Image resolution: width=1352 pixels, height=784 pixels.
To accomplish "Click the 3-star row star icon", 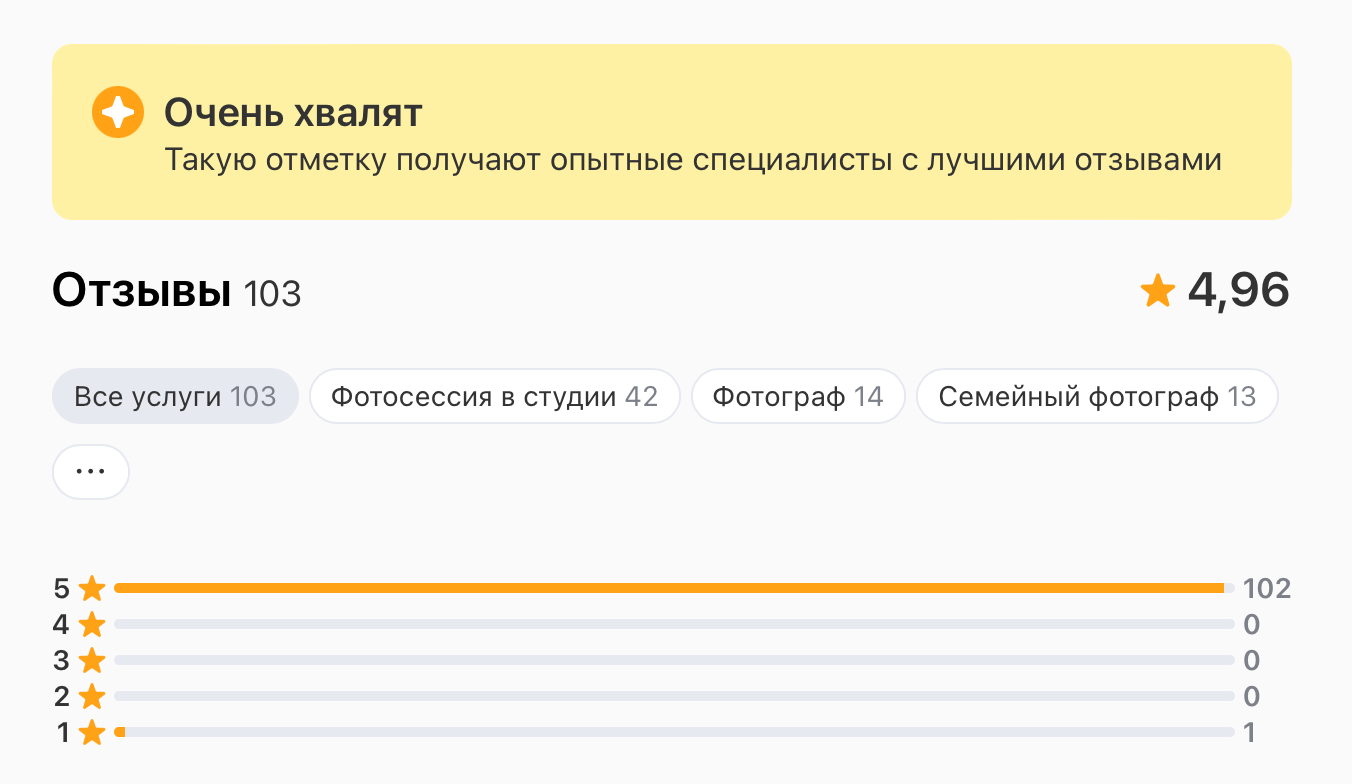I will pos(92,661).
